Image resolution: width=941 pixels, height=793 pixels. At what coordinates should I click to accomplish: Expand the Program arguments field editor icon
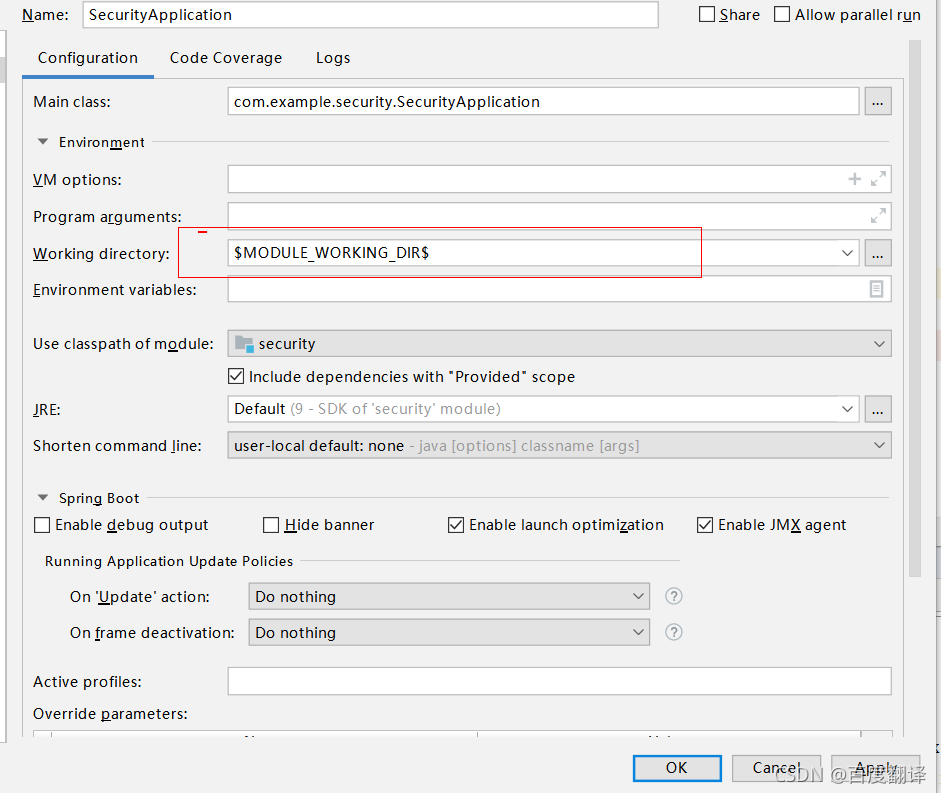pyautogui.click(x=877, y=215)
